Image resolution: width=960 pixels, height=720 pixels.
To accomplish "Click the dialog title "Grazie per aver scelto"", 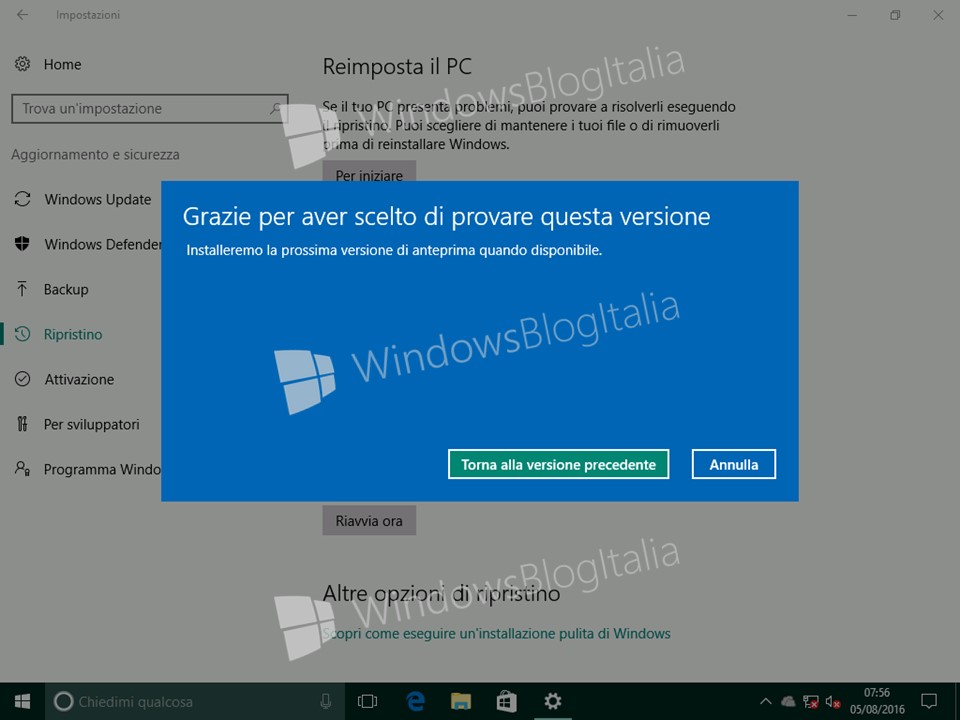I will [447, 217].
